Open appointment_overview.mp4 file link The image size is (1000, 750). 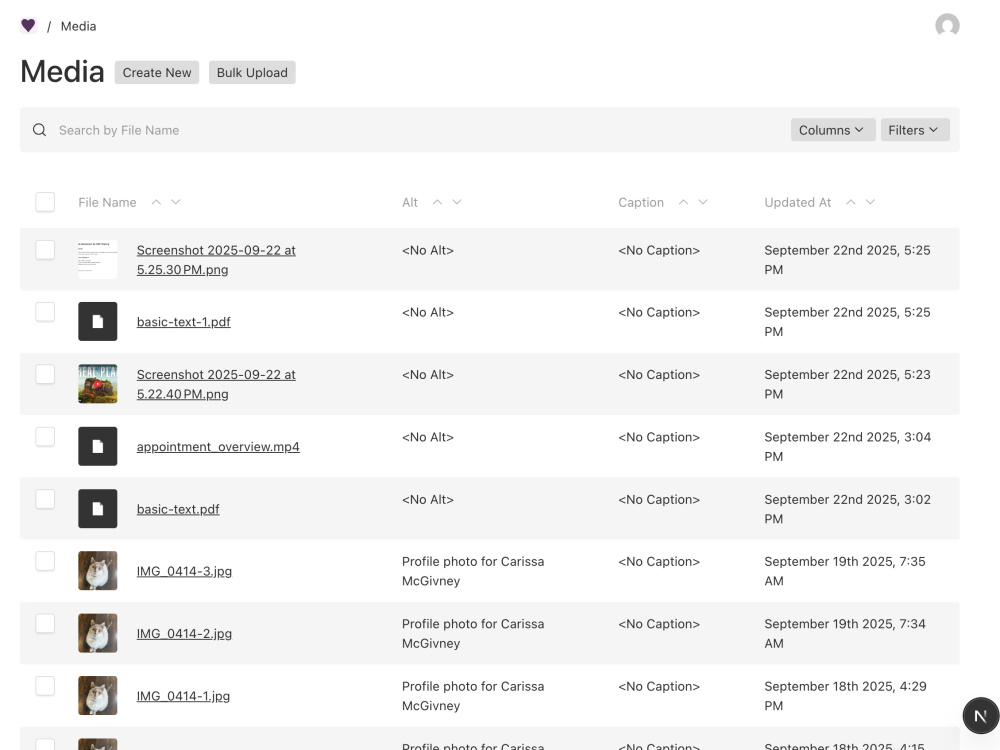[x=218, y=446]
